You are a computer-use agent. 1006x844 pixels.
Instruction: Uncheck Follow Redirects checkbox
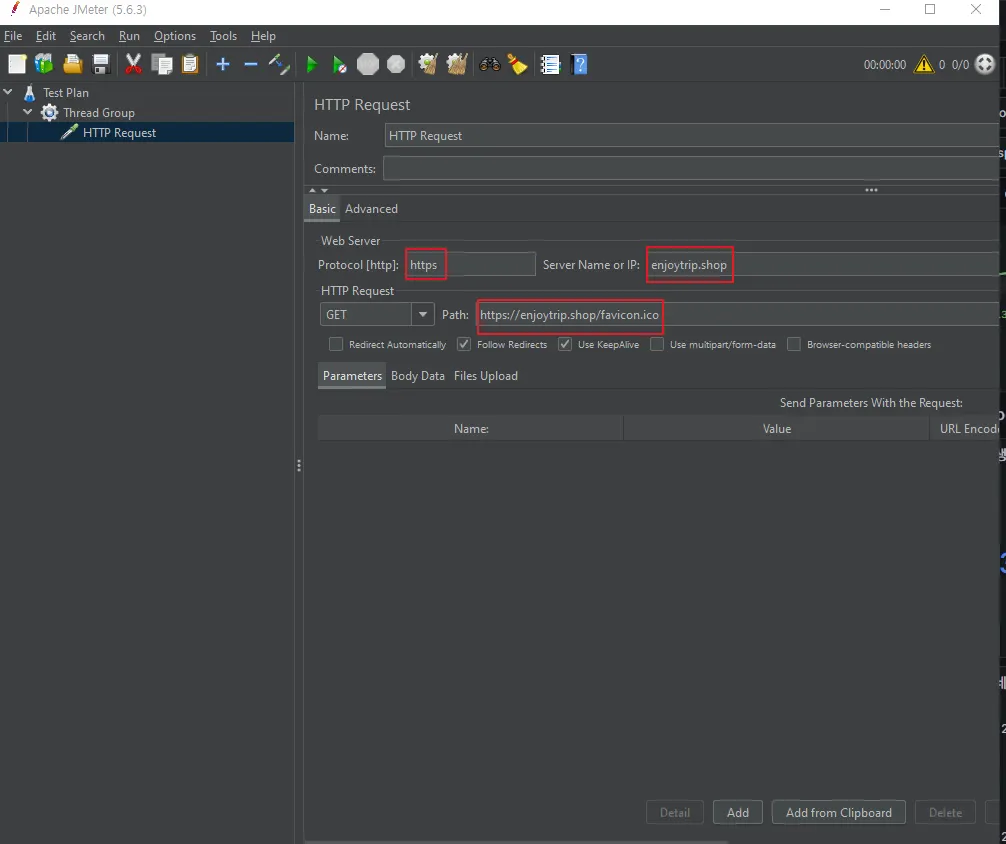point(464,344)
